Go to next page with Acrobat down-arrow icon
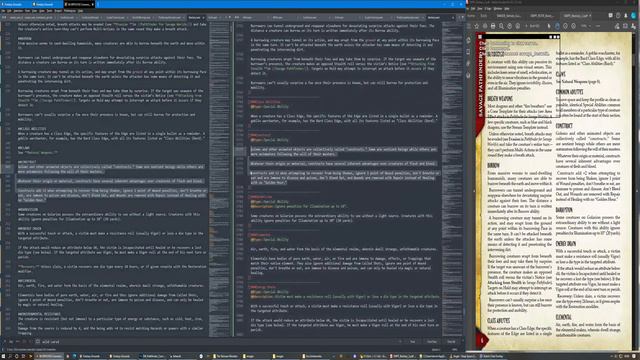 (518, 26)
